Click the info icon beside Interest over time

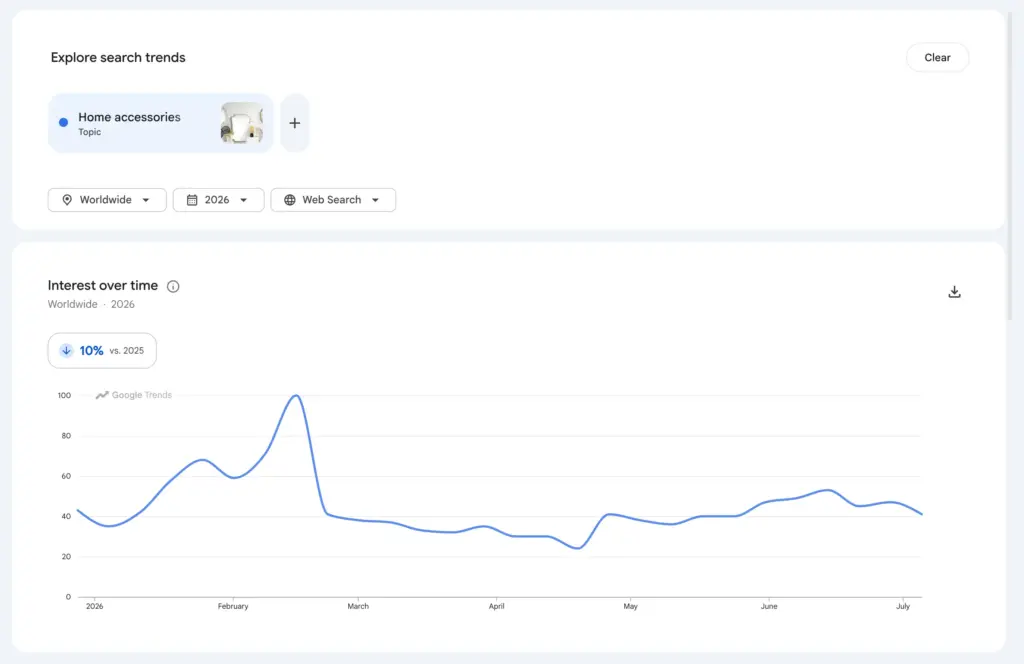[x=173, y=286]
